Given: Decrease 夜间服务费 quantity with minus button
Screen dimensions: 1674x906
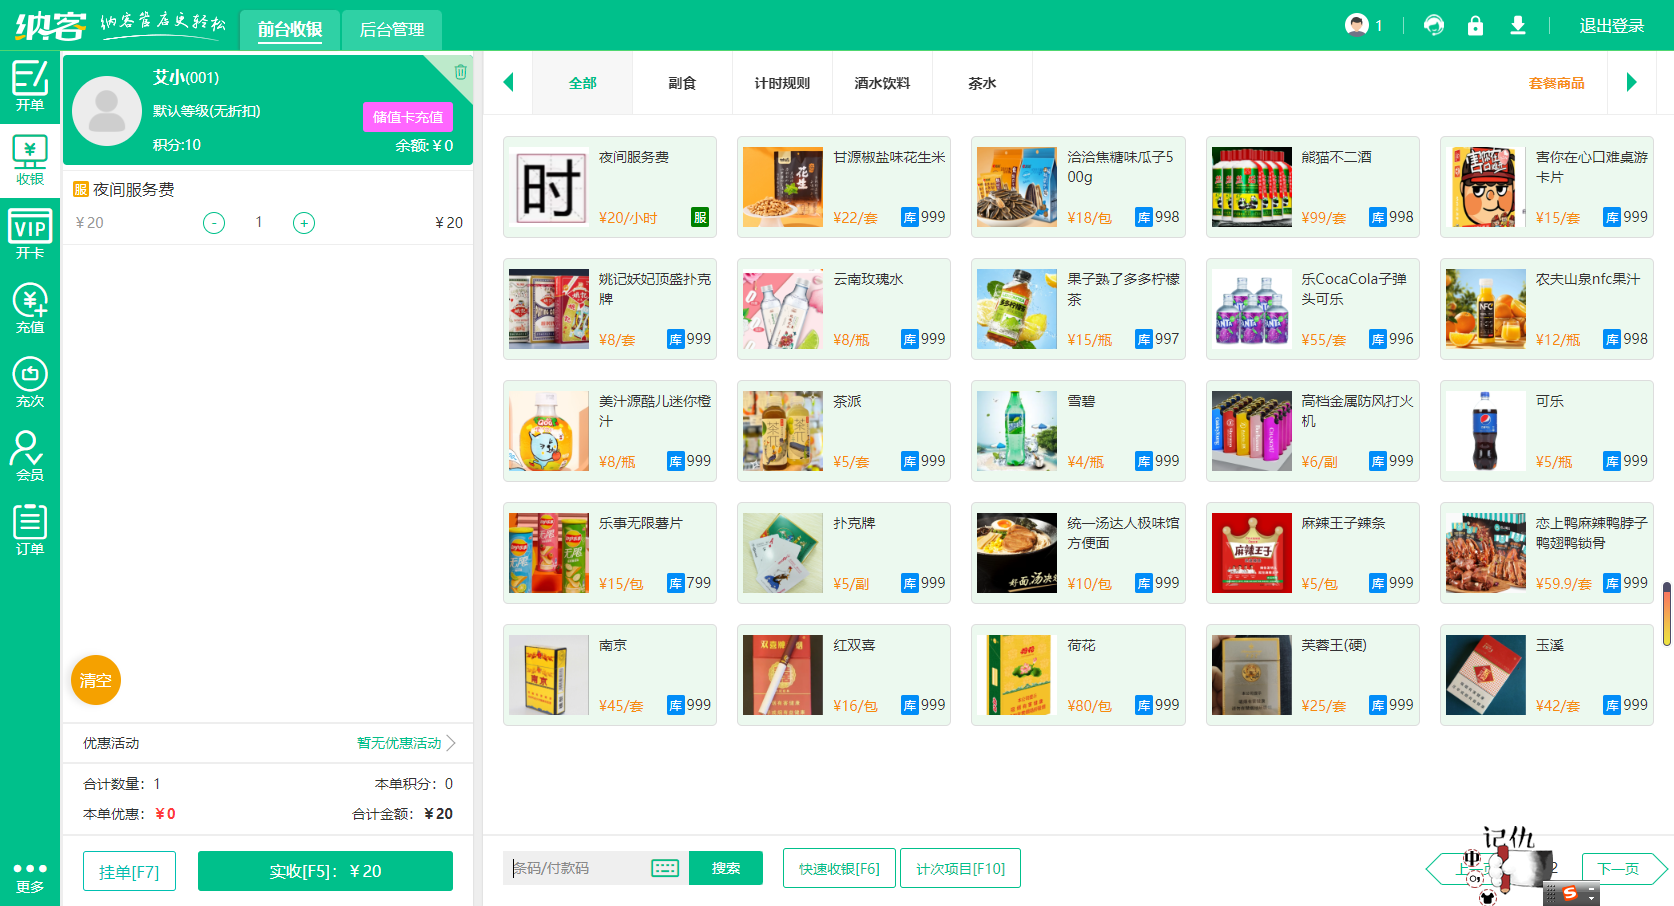Looking at the screenshot, I should [x=214, y=223].
